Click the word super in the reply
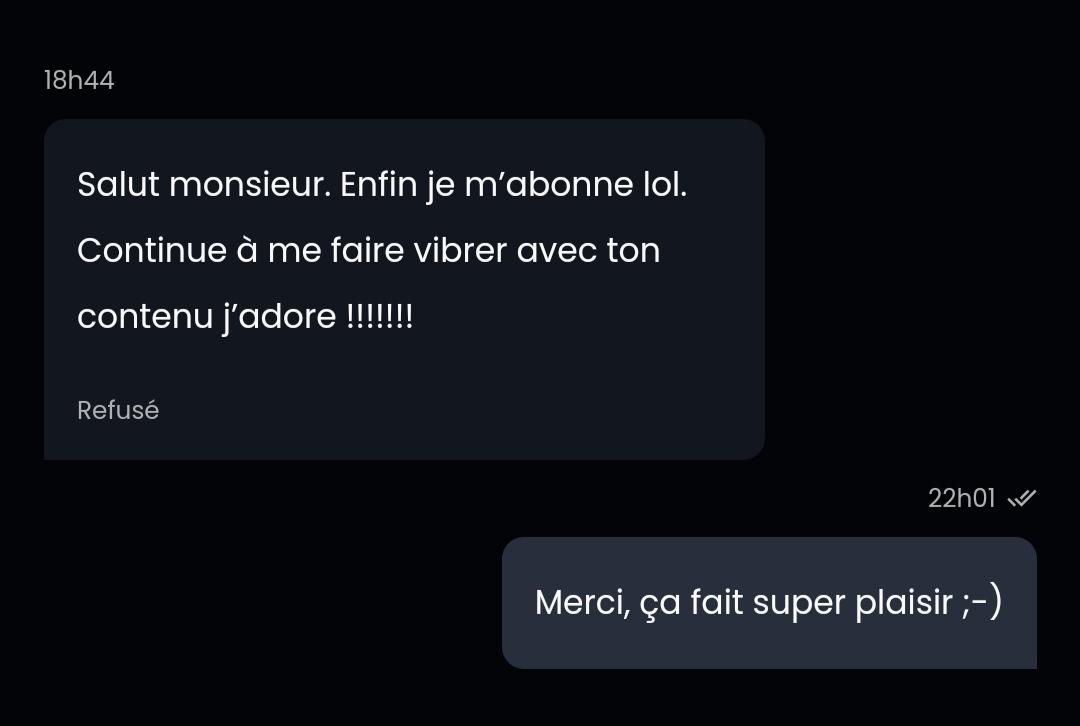This screenshot has height=726, width=1080. (798, 604)
